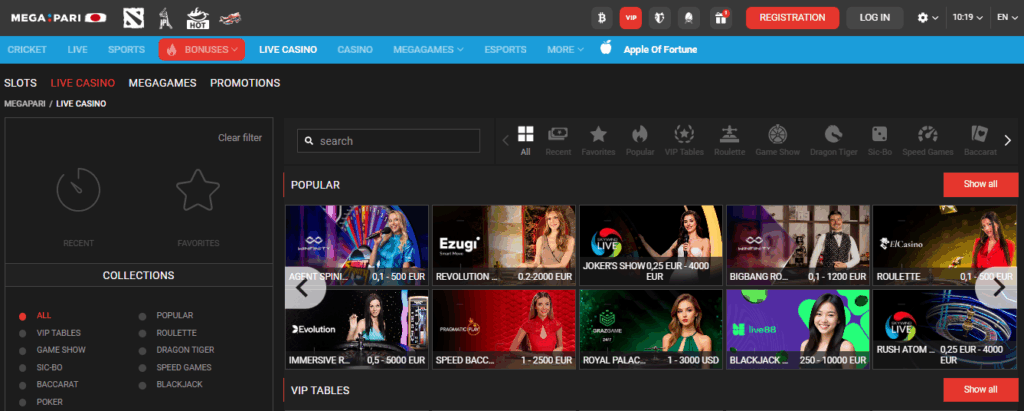Open the Apple Of Fortune link
The height and width of the screenshot is (411, 1024).
click(660, 50)
